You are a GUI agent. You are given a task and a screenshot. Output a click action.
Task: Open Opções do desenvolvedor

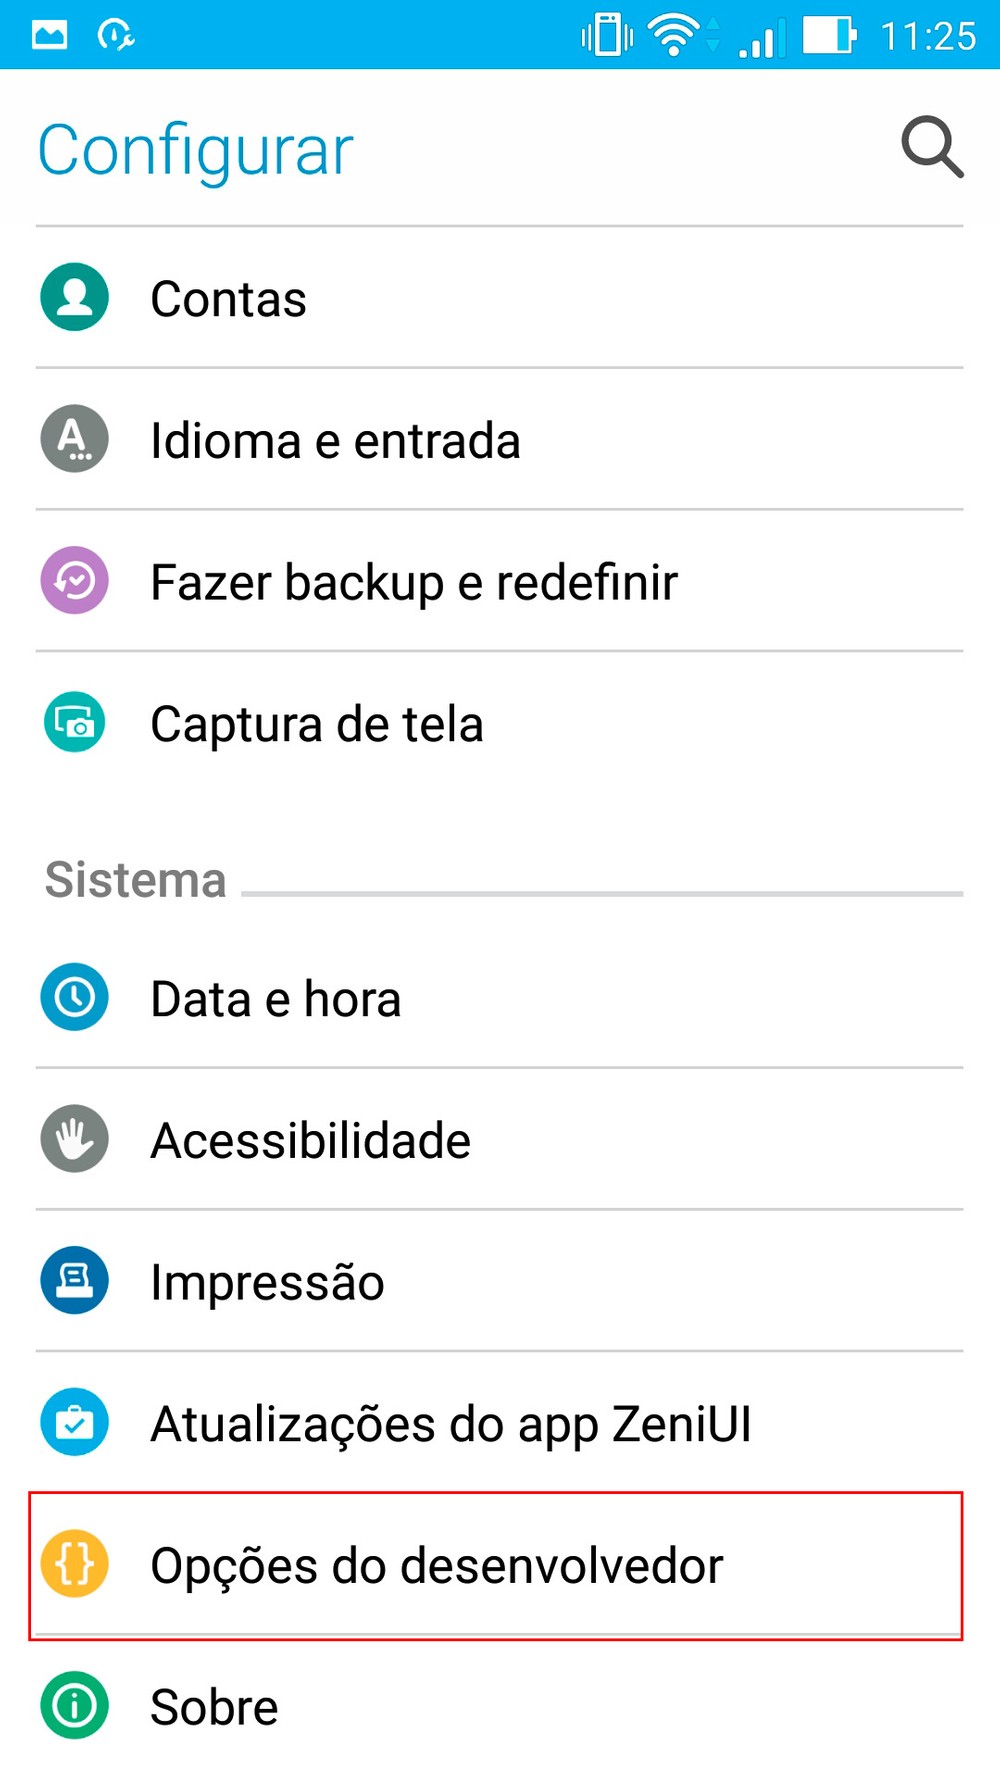tap(436, 1566)
